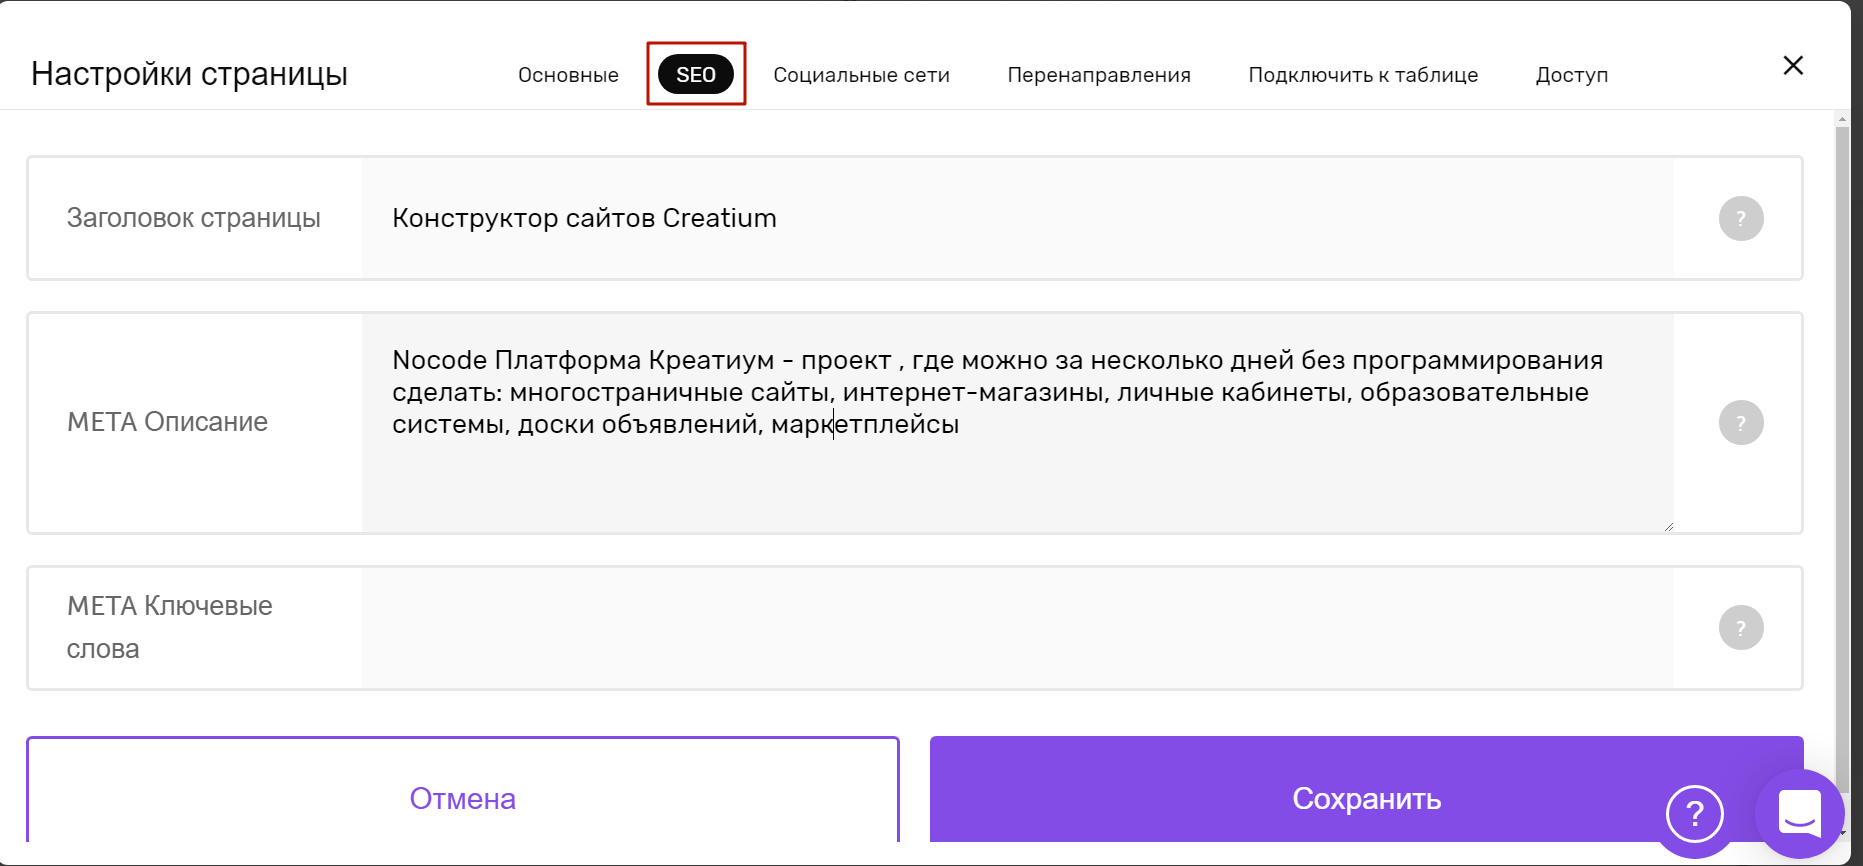Grab the META Описание textarea resize handle
Viewport: 1863px width, 866px height.
[1668, 527]
